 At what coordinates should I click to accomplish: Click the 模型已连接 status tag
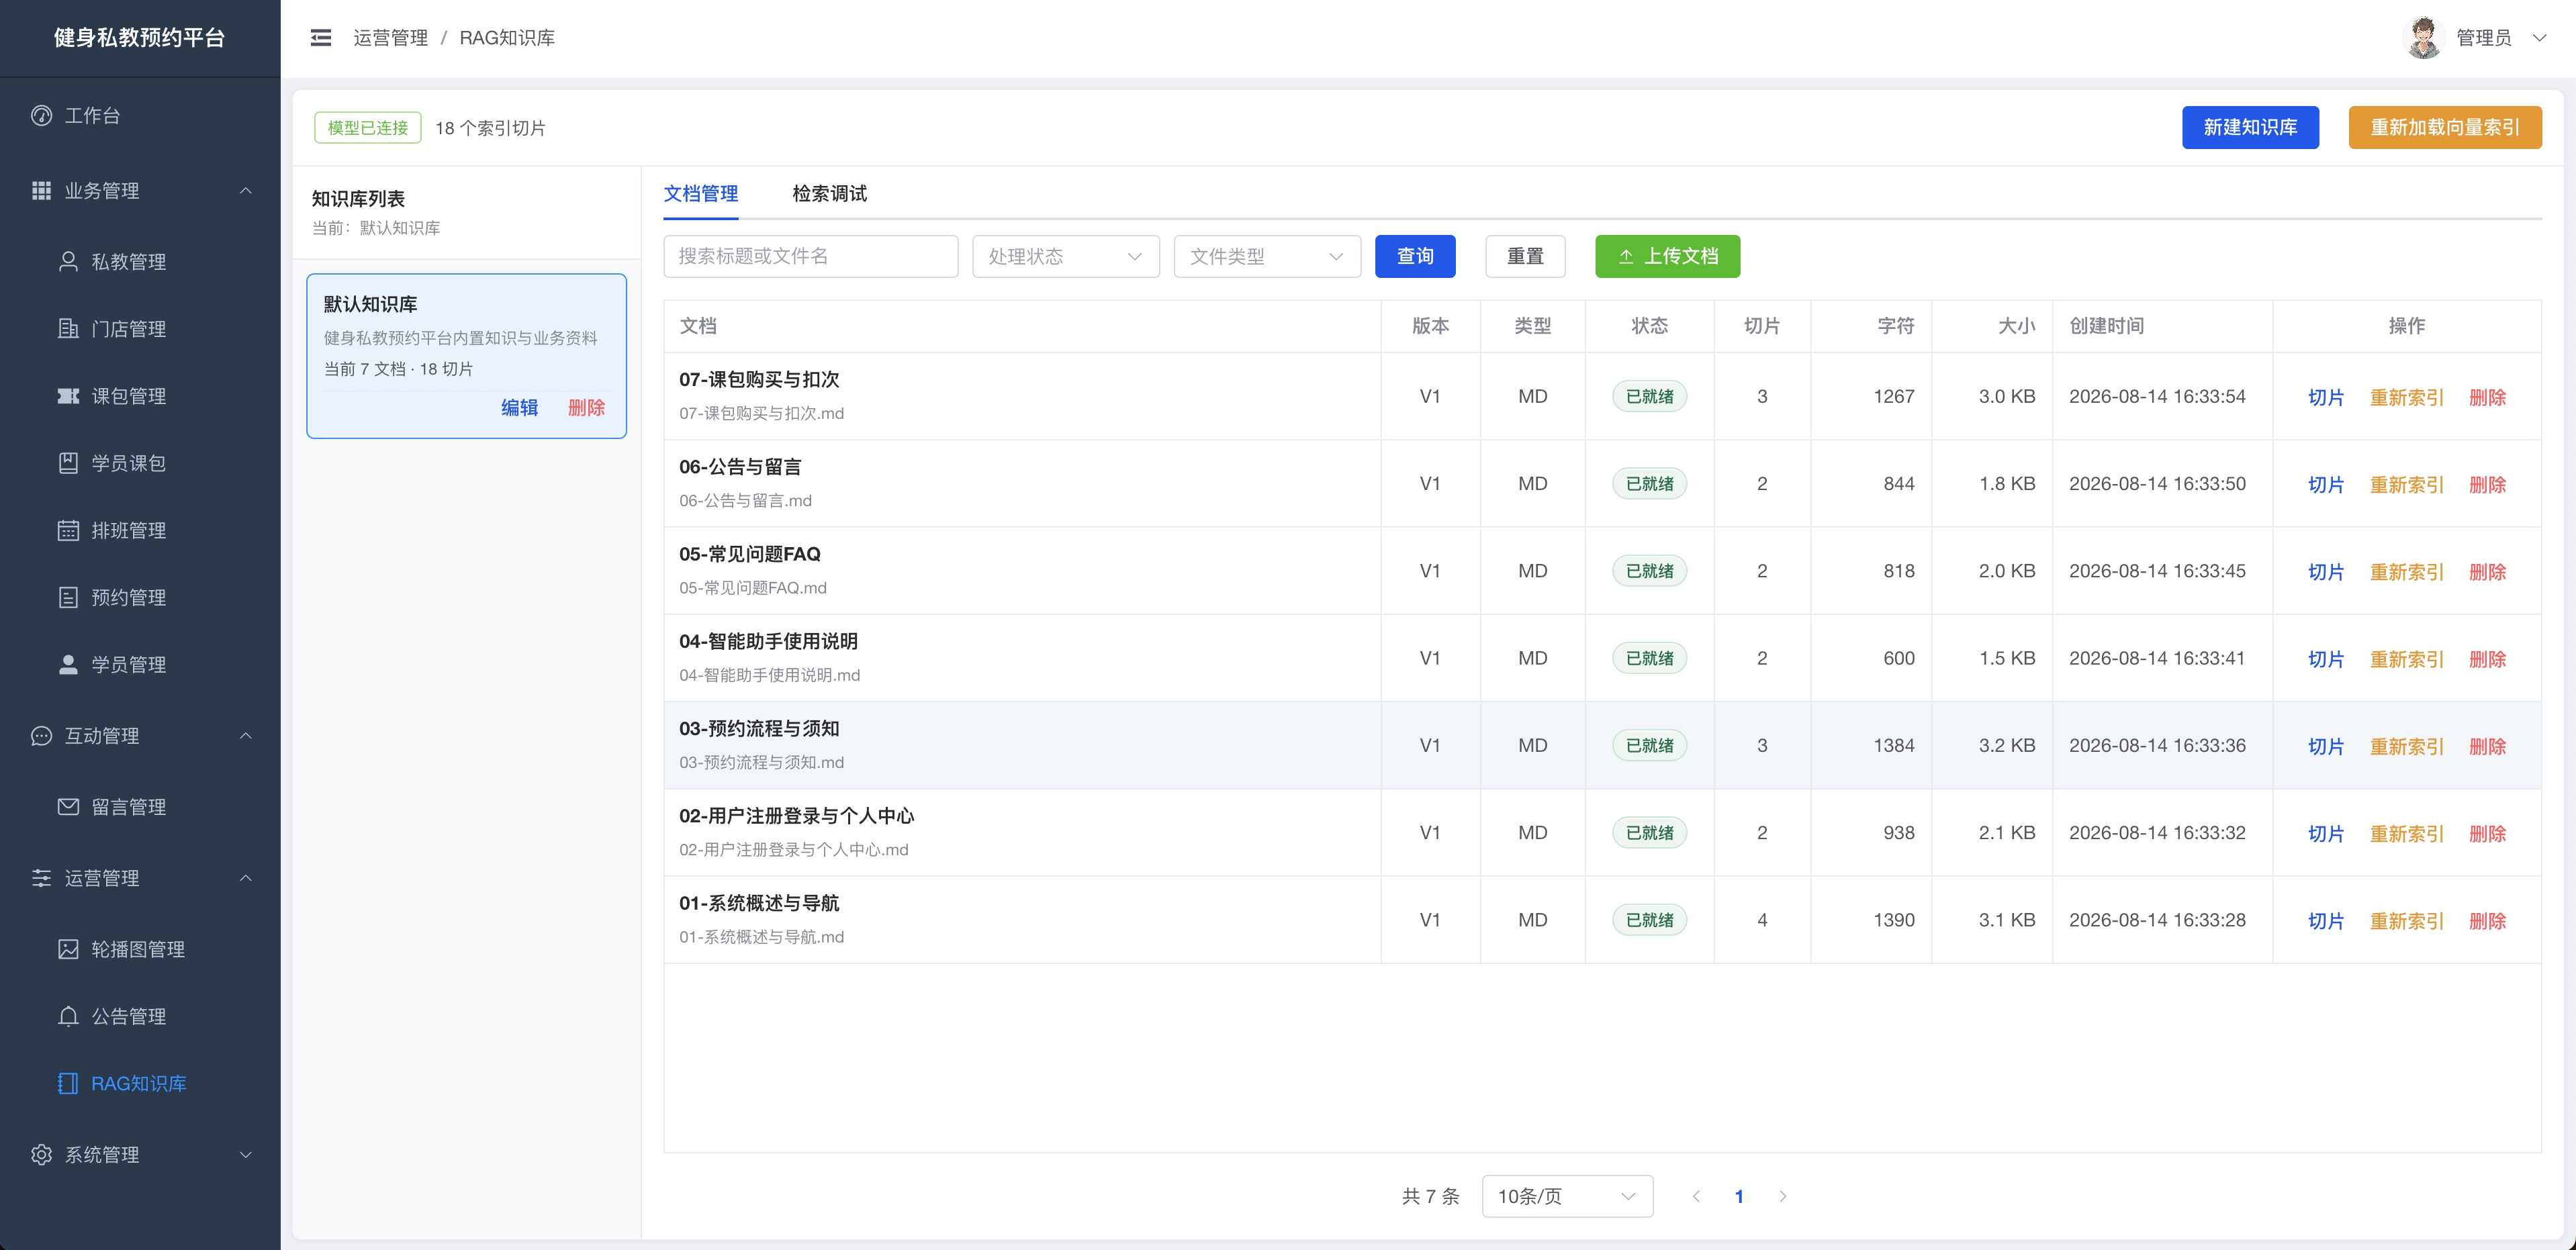tap(368, 128)
